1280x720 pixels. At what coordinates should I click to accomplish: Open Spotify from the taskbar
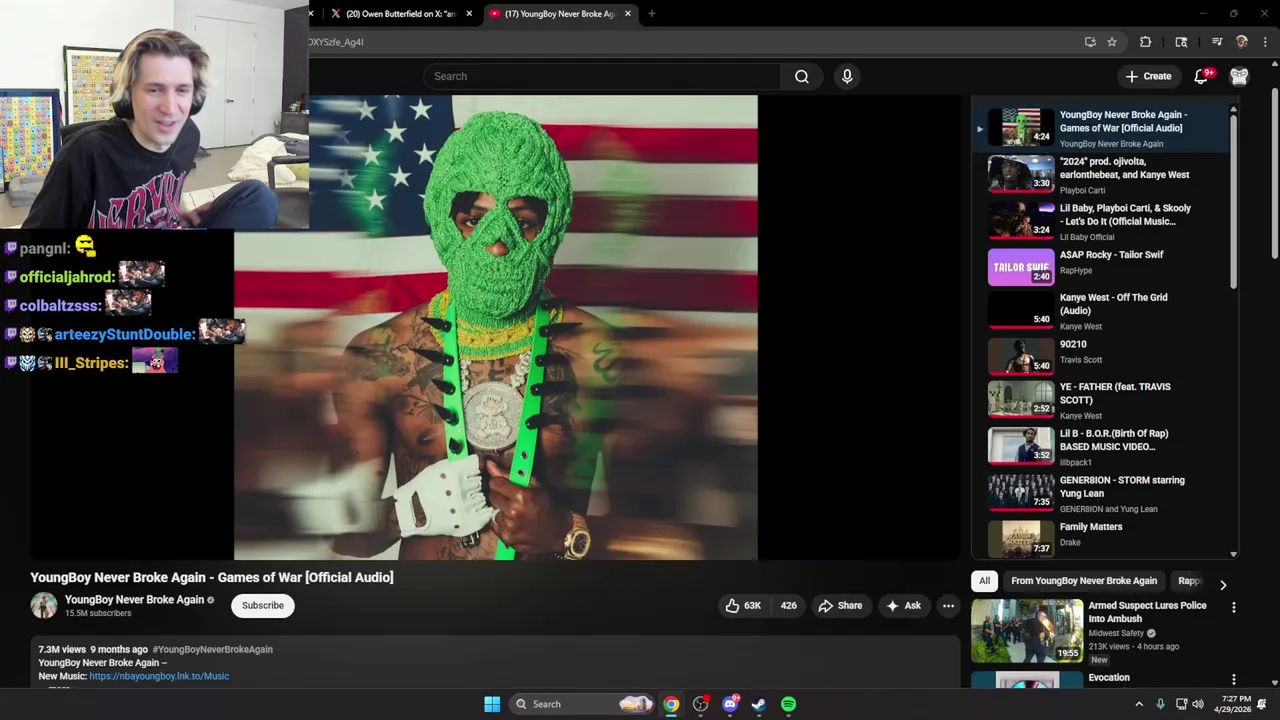(788, 704)
